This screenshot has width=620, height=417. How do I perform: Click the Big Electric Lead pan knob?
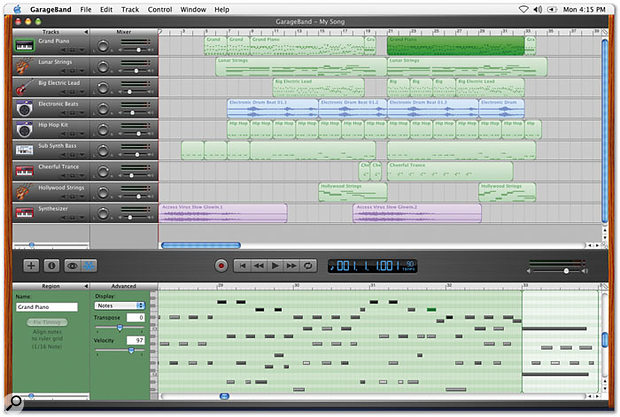[103, 87]
